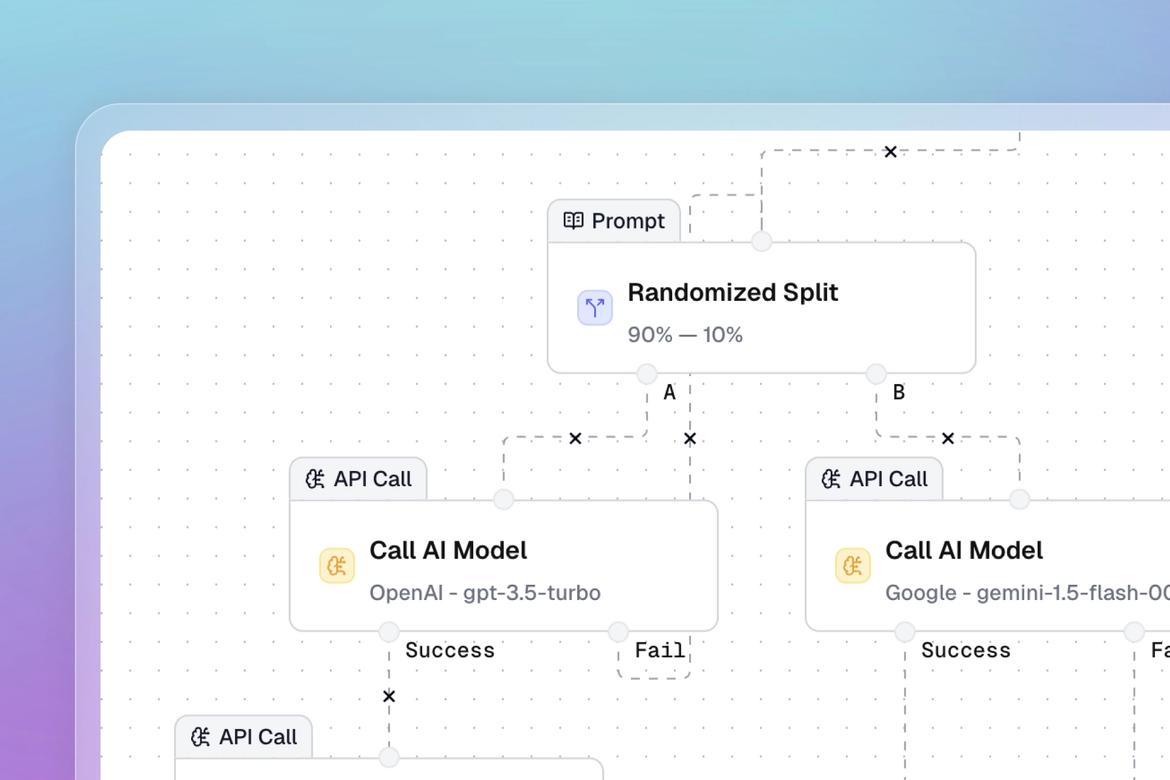Click the API icon in the left API Call label

tap(315, 479)
